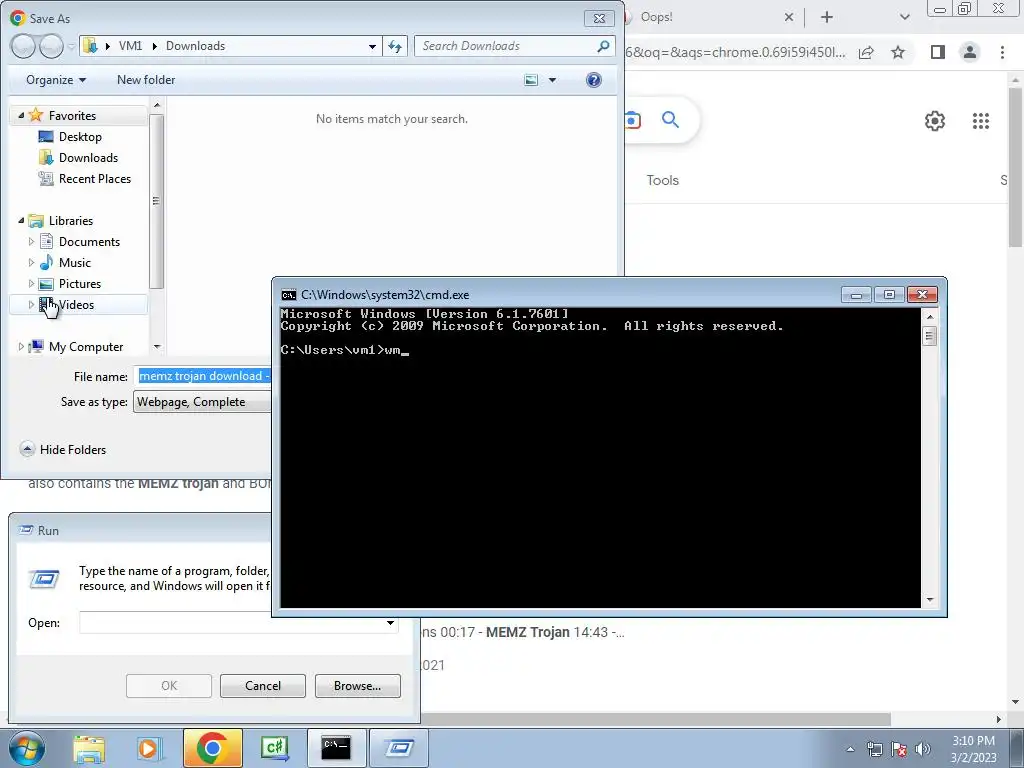Open the C# application in taskbar

[x=274, y=748]
